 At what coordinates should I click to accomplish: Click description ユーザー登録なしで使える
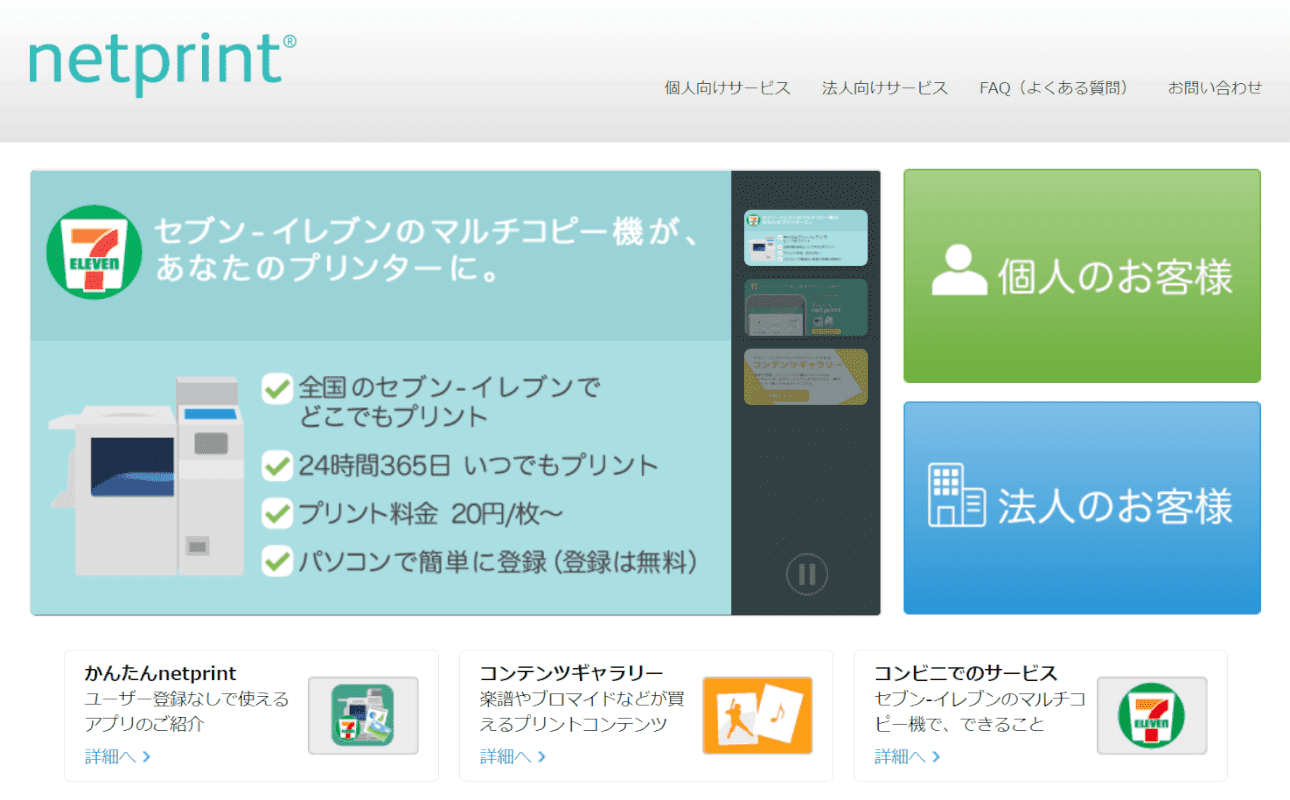pos(187,699)
